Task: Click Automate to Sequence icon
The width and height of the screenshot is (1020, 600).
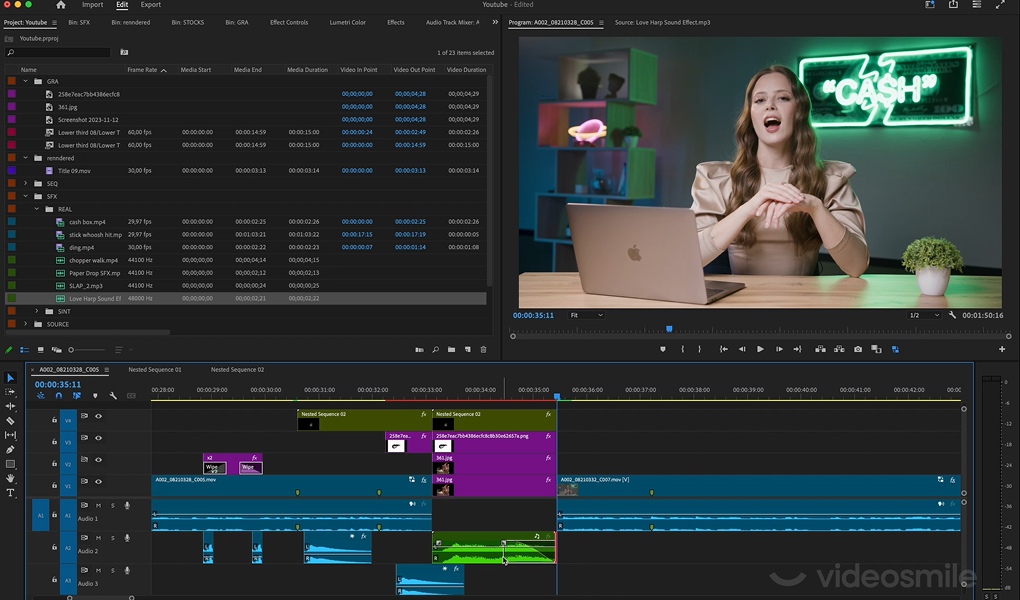Action: click(419, 350)
